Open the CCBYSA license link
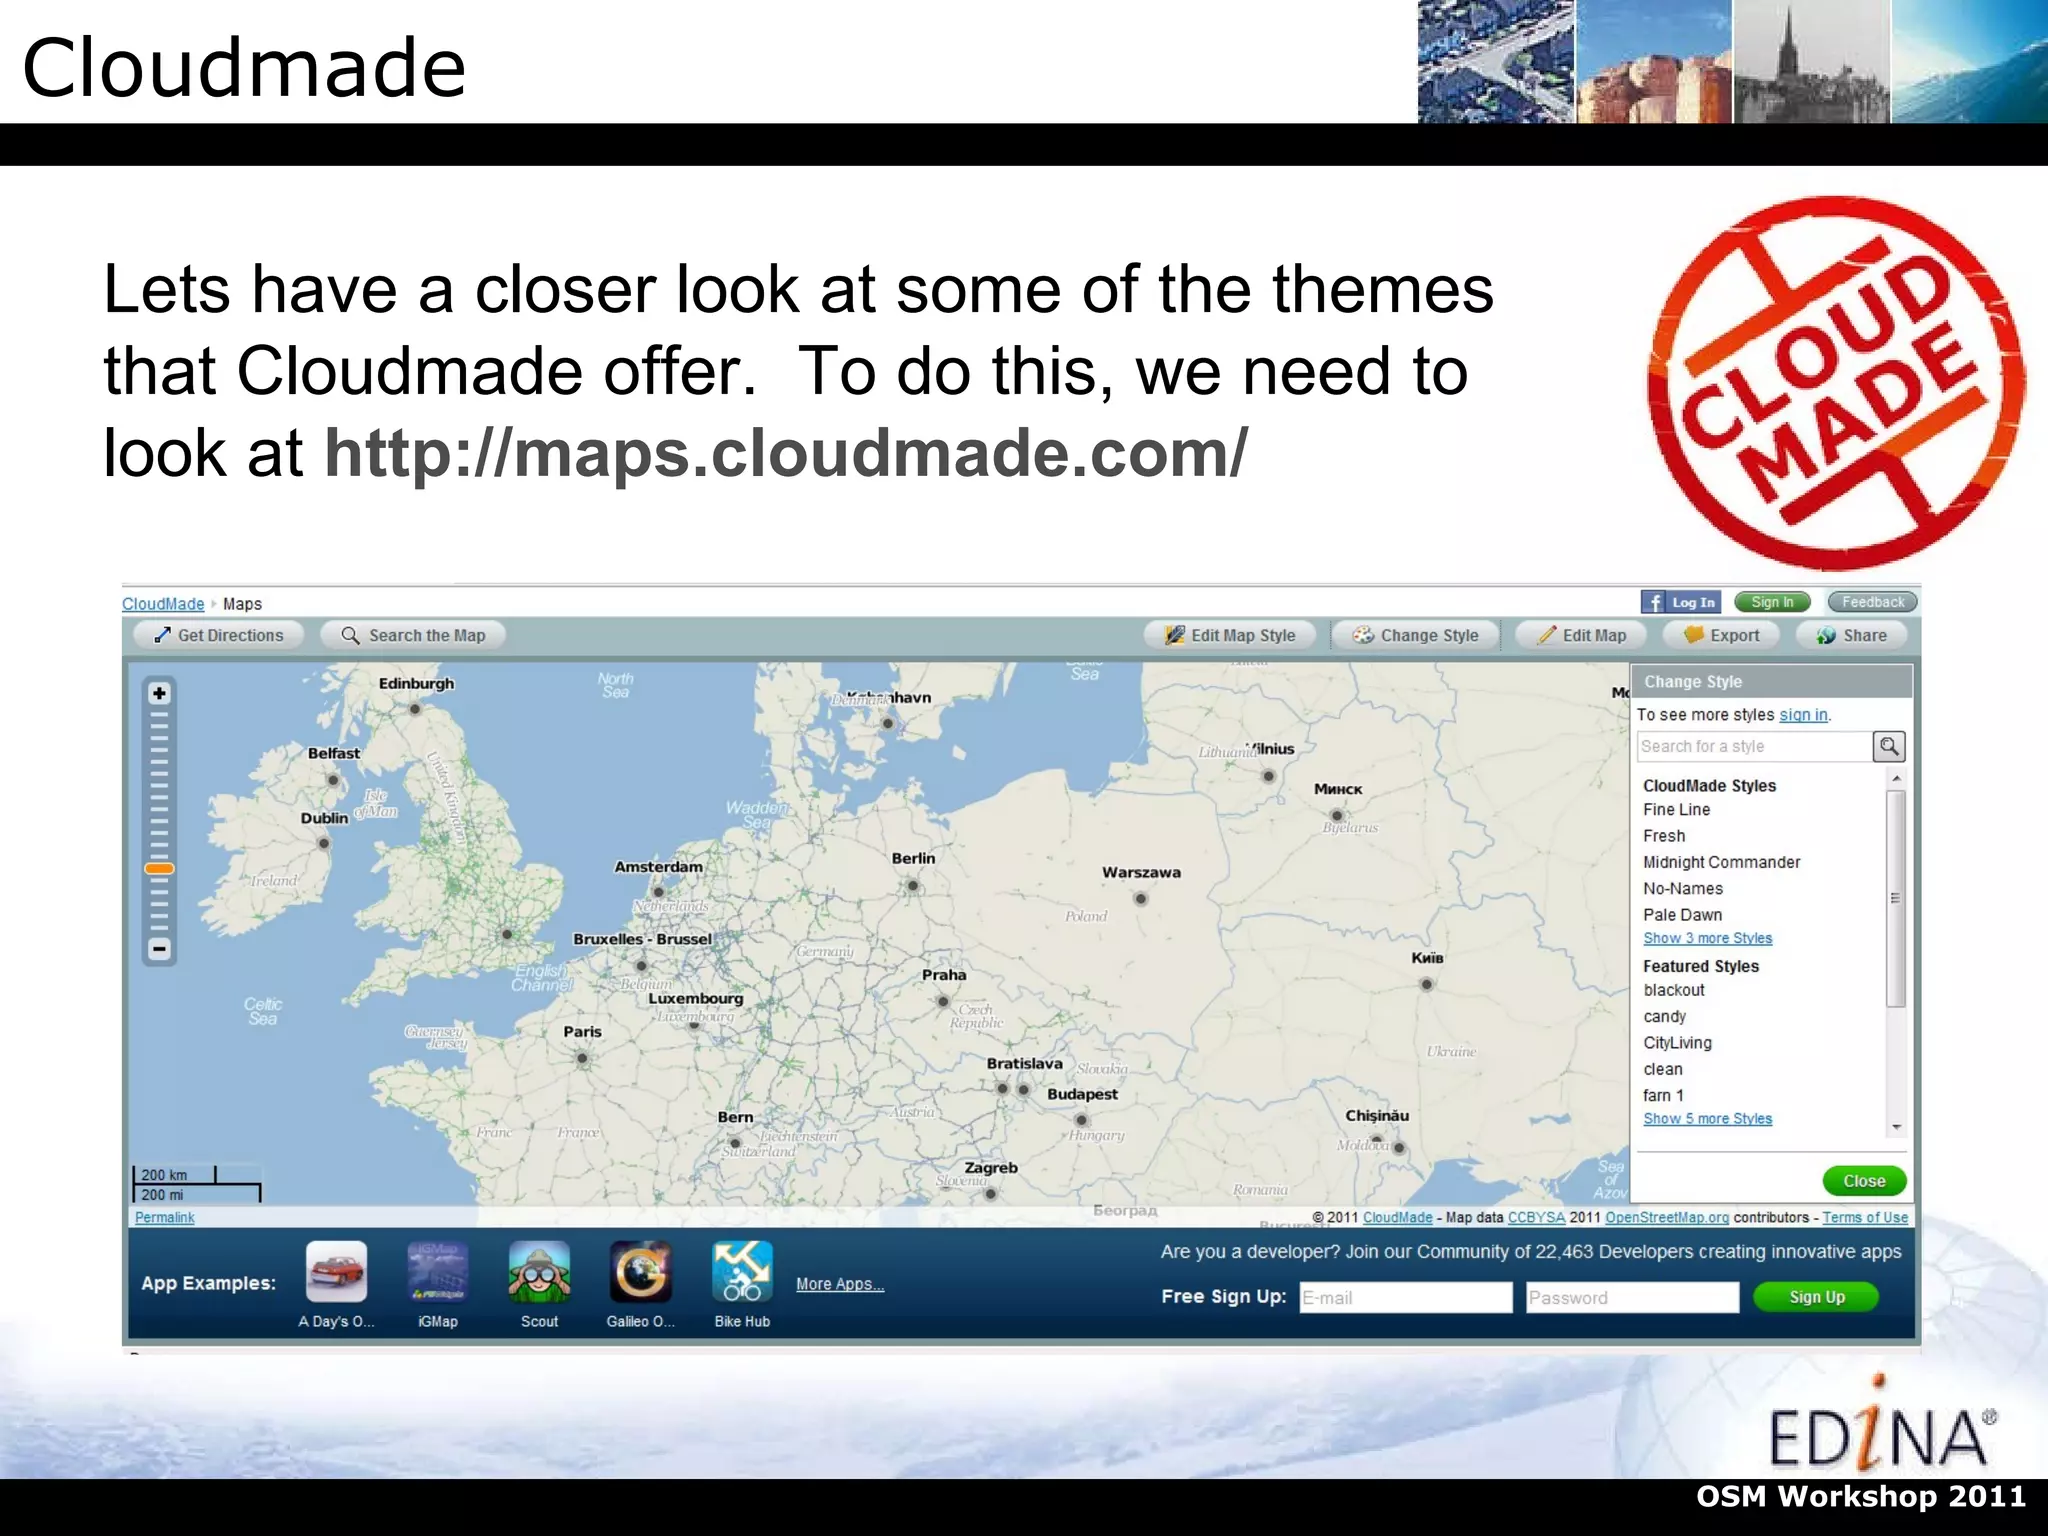The image size is (2048, 1536). [x=1536, y=1218]
